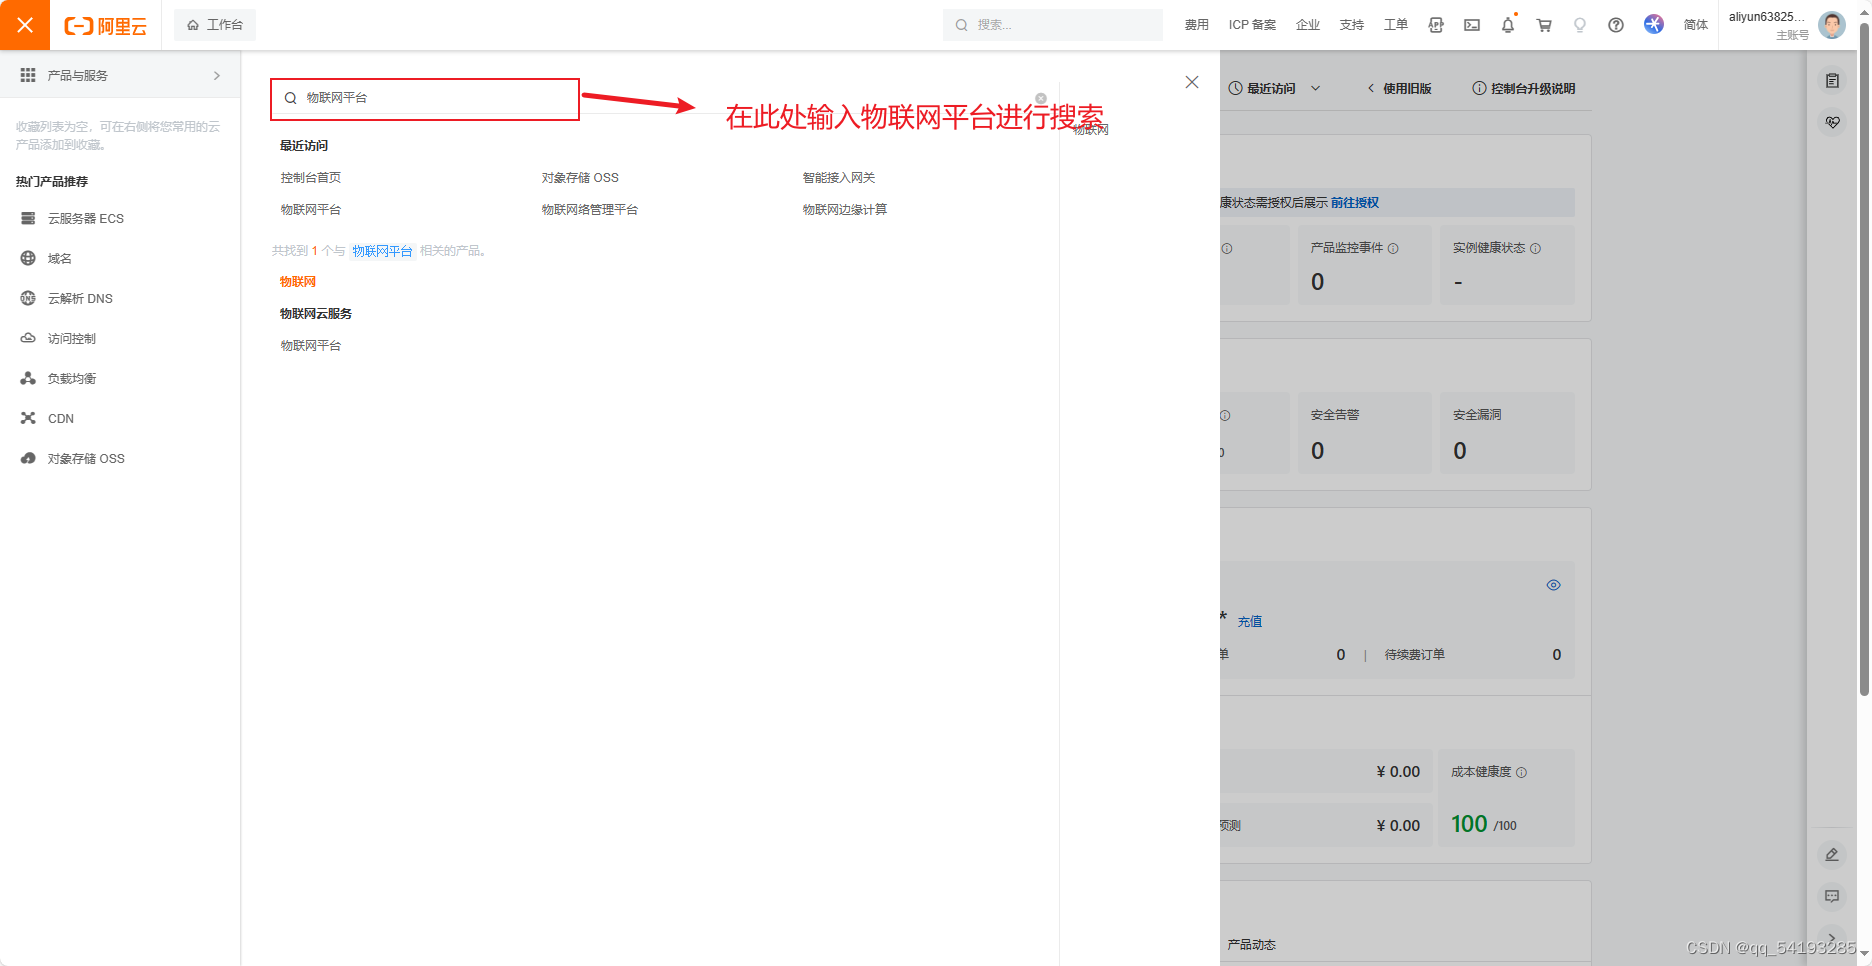Focus the top global search field
Screen dimensions: 1872x966
click(1053, 25)
